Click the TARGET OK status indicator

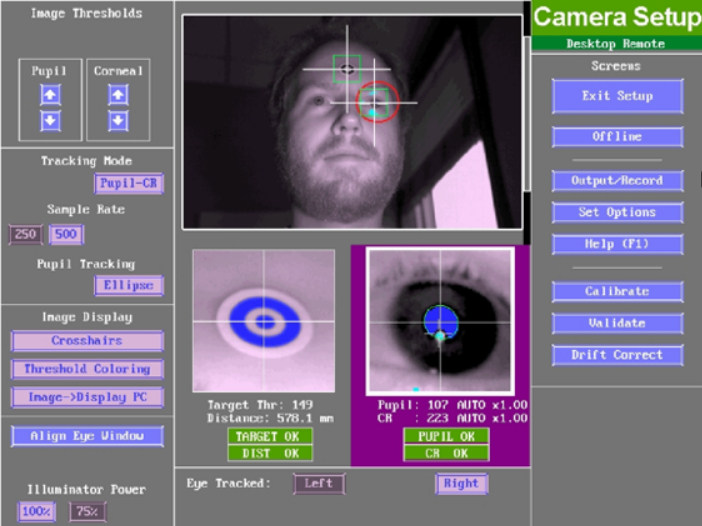click(270, 436)
